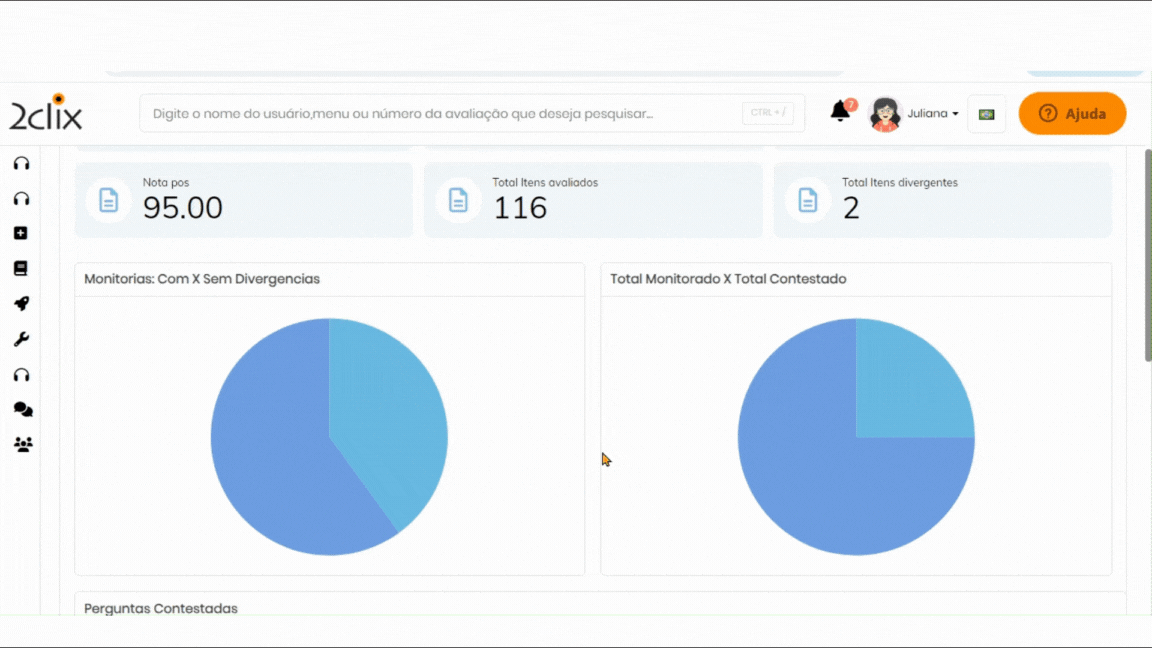
Task: Select the Total Itens avaliados 116 card
Action: pyautogui.click(x=593, y=200)
